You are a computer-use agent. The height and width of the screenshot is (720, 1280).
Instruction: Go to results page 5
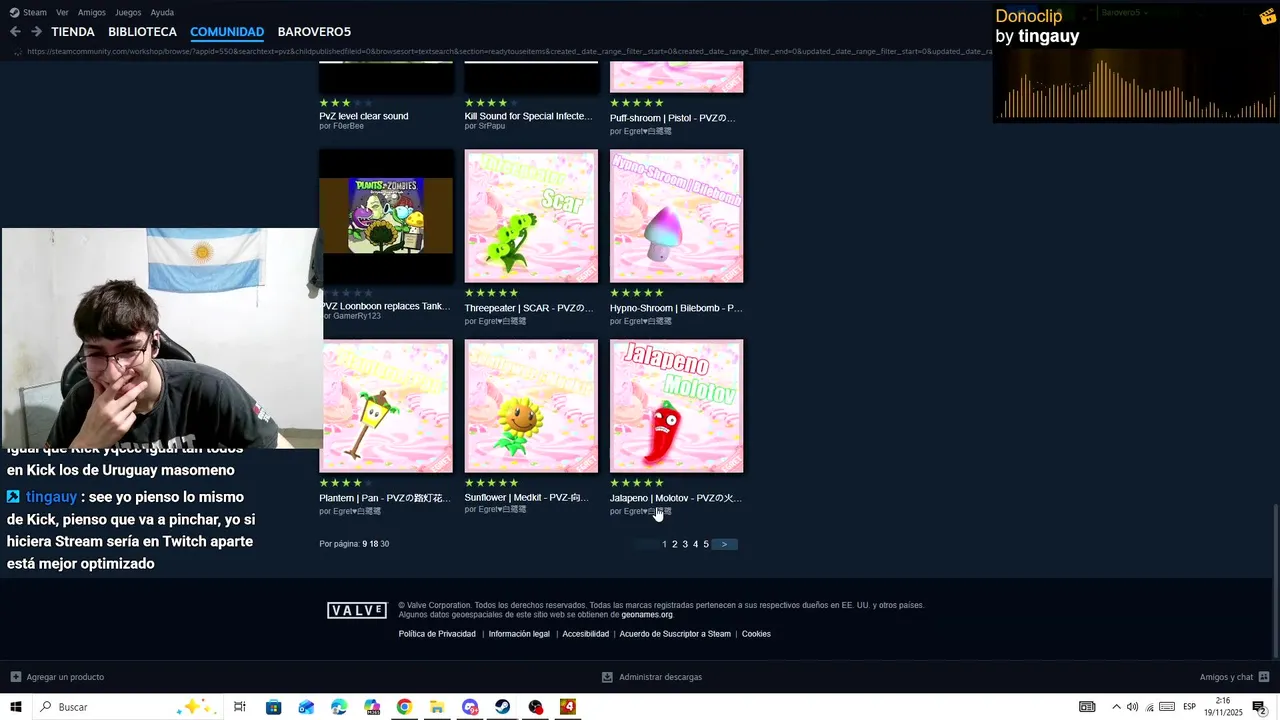(x=706, y=544)
